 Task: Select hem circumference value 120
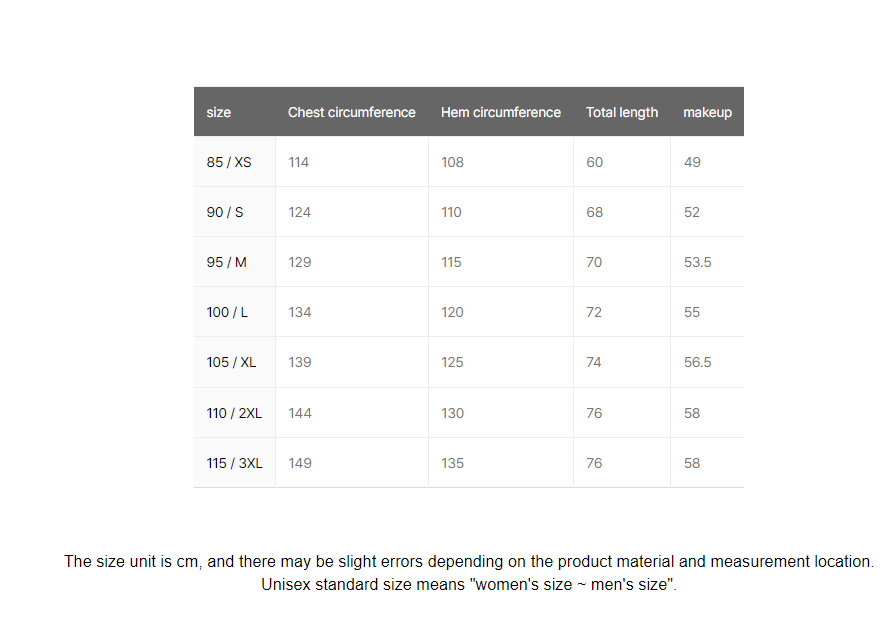coord(452,312)
